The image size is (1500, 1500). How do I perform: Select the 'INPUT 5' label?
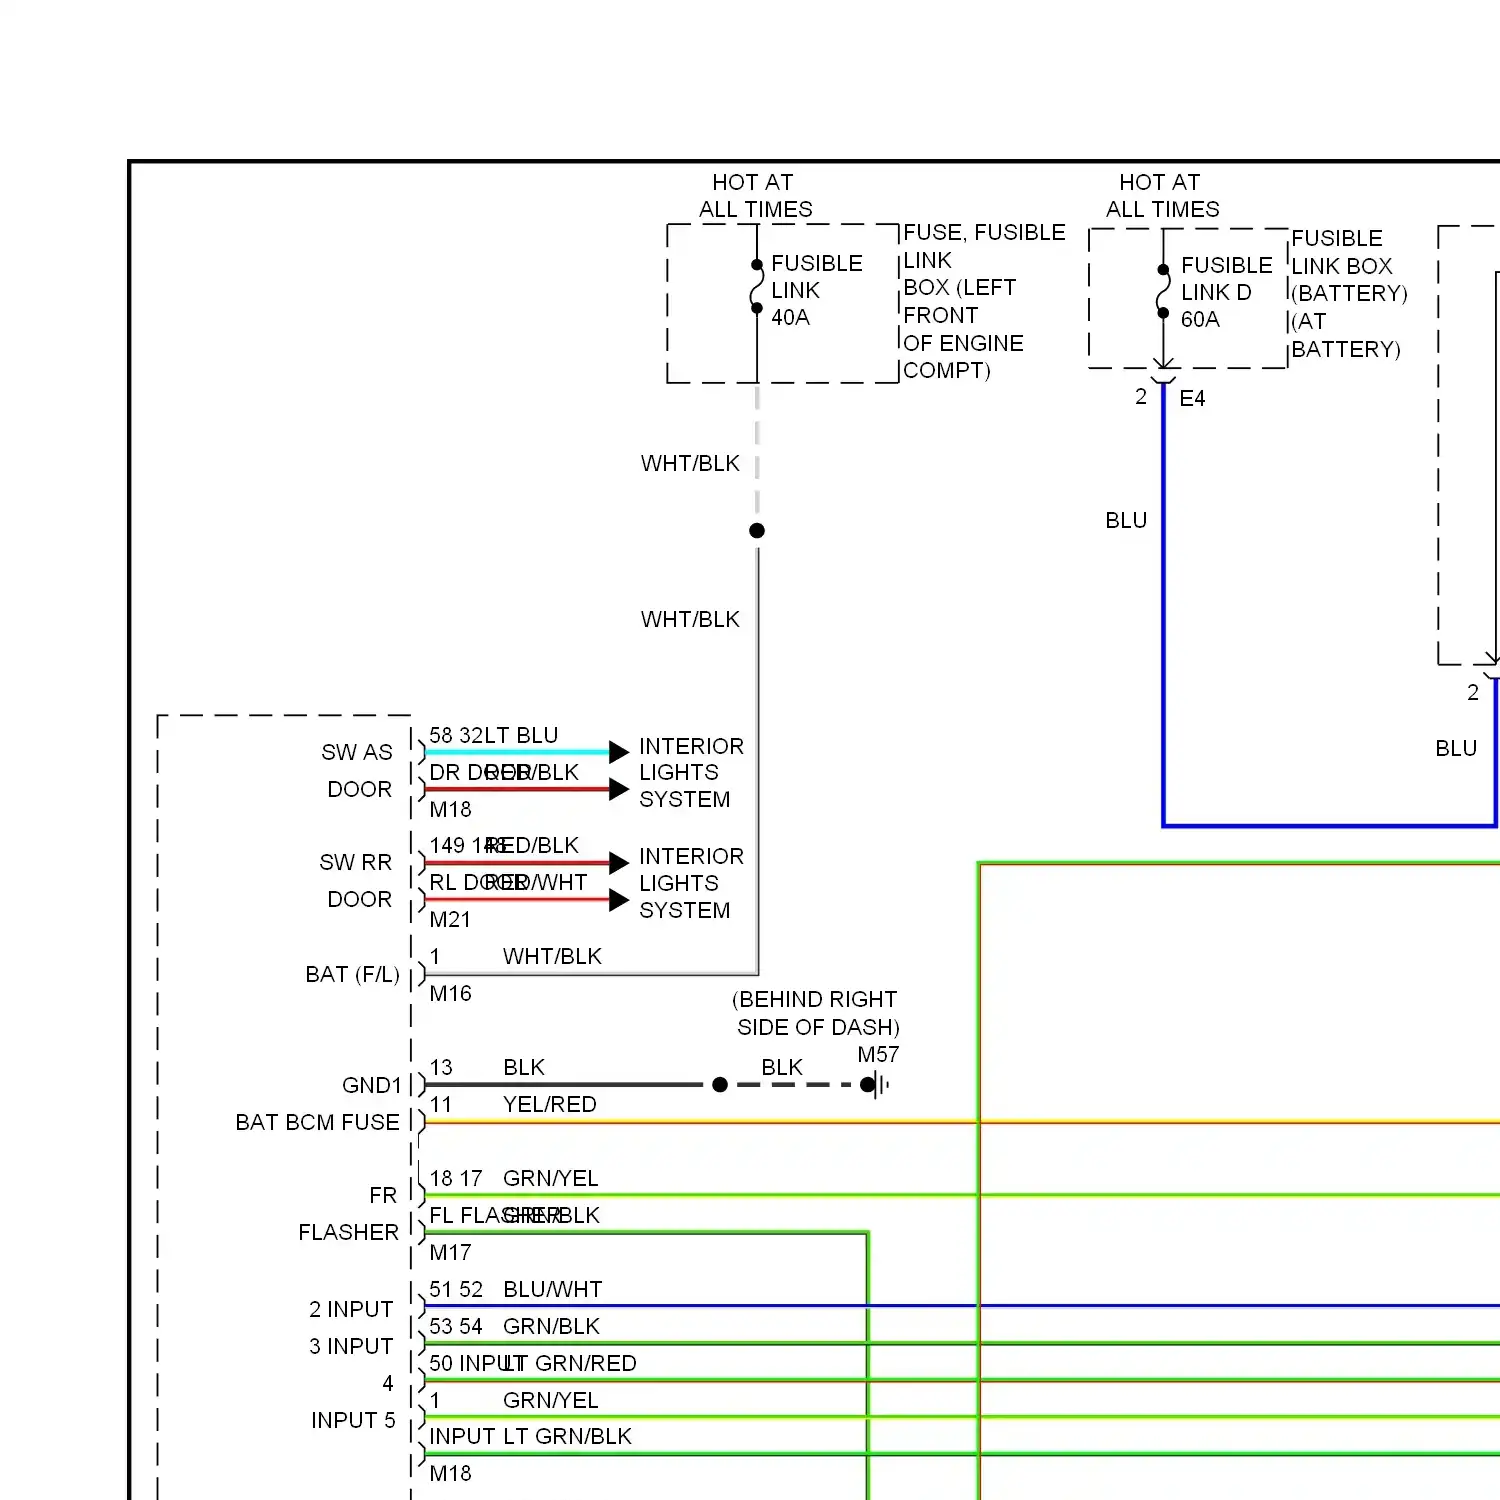point(353,1421)
